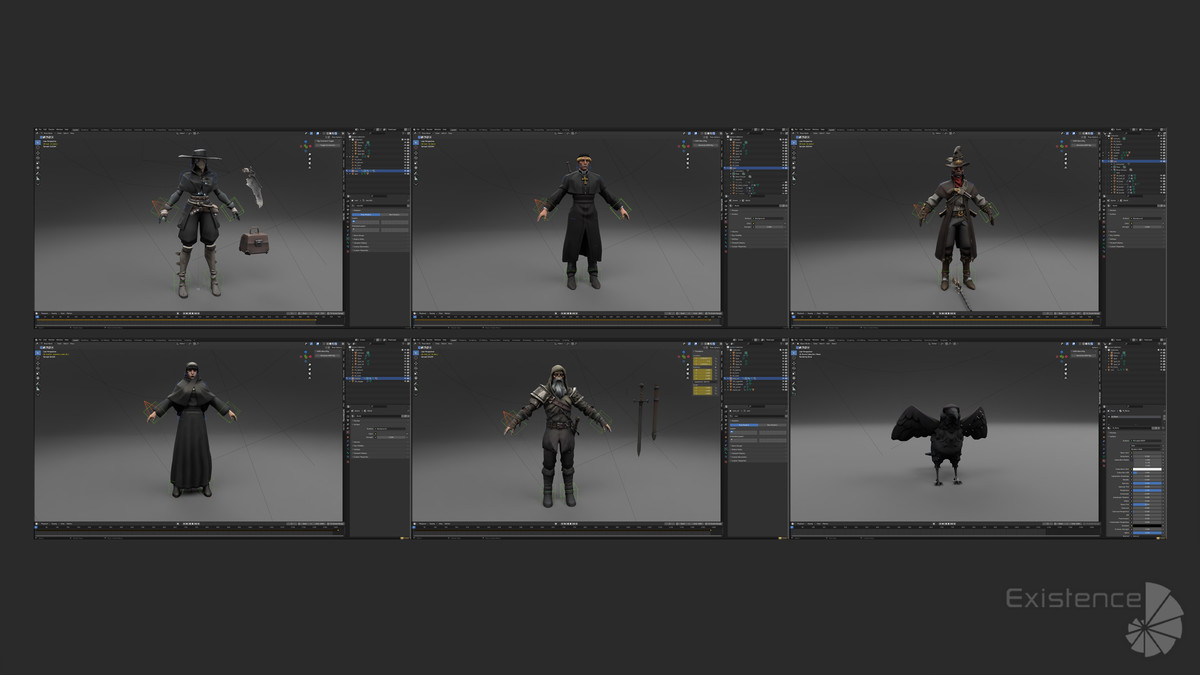Select the brown scabbard beside hooded warrior
The image size is (1200, 675).
tap(655, 412)
